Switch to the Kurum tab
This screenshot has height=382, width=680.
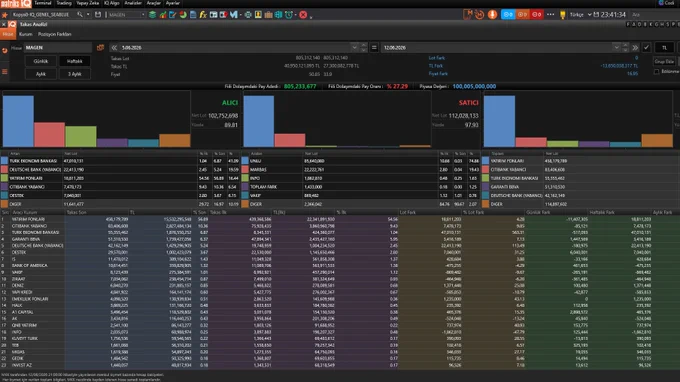(x=26, y=34)
